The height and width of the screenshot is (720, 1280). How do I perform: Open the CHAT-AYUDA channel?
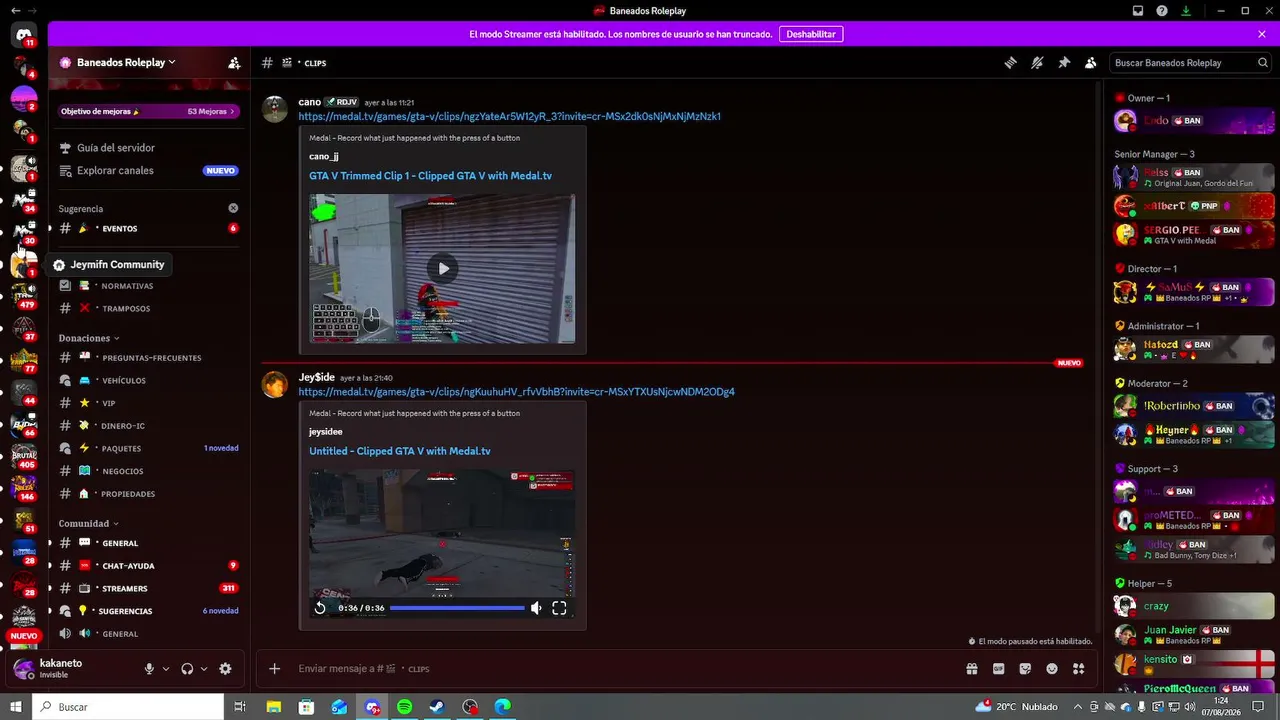coord(148,566)
